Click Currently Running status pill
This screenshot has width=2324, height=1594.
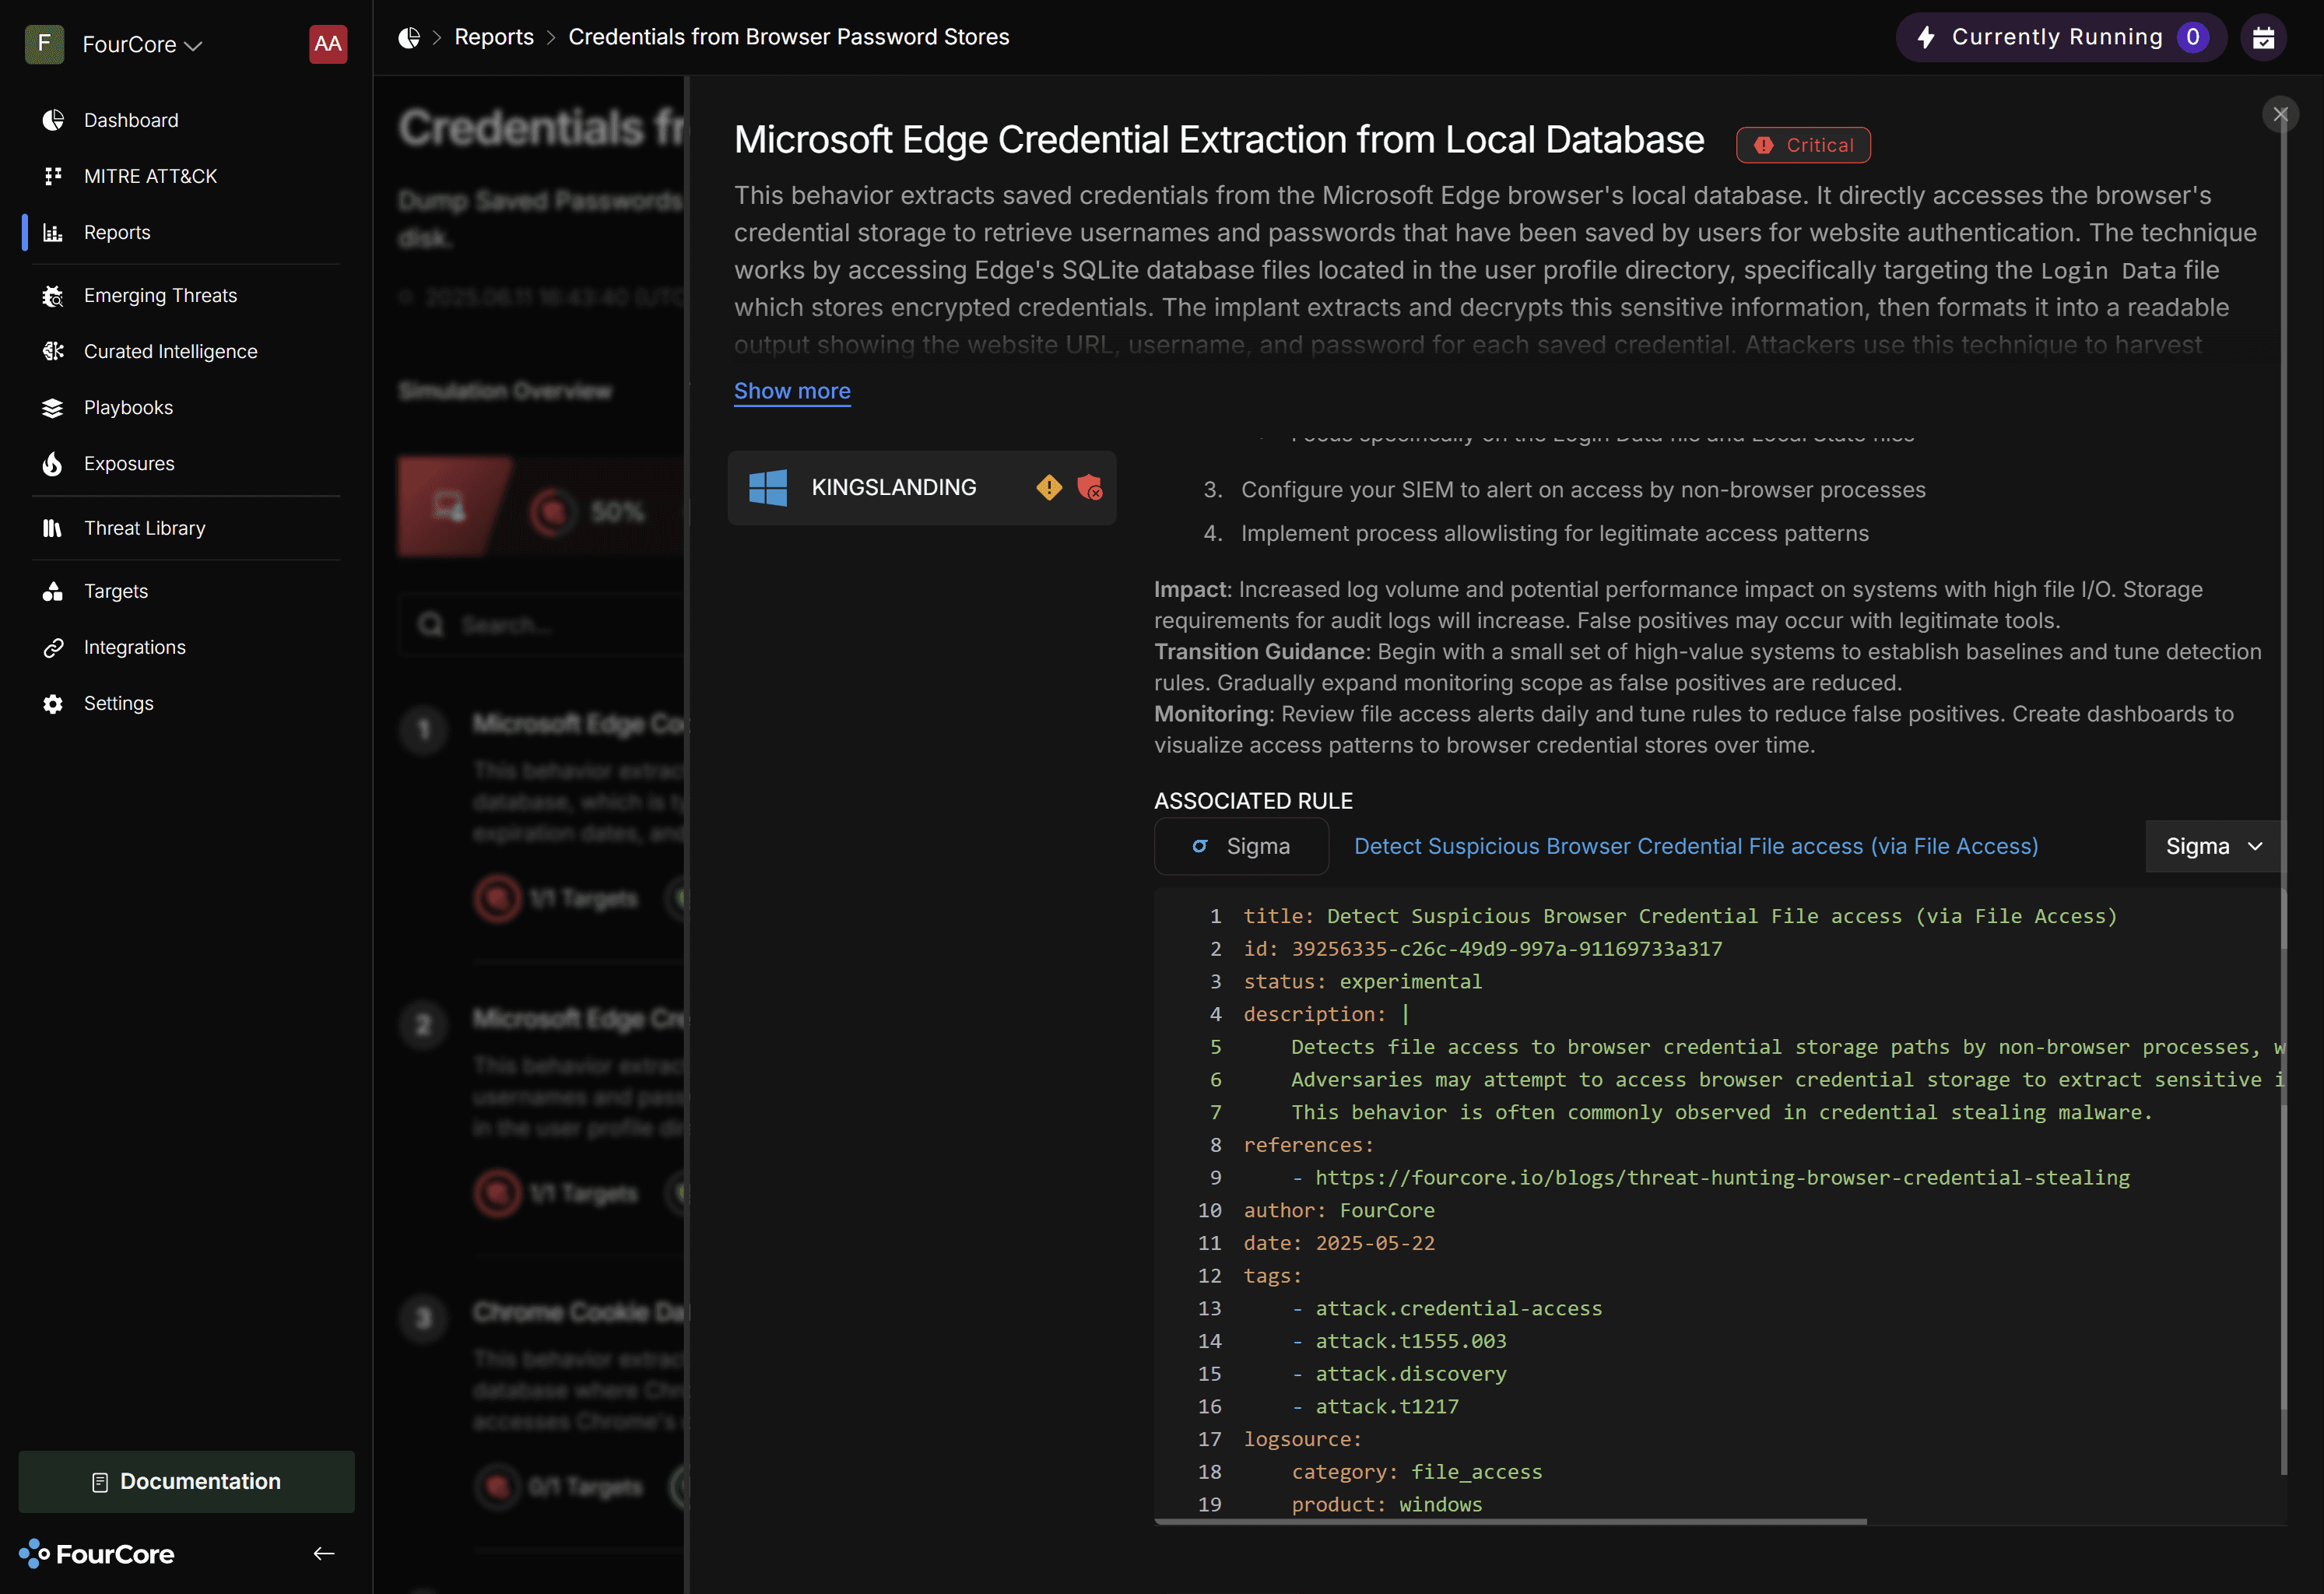click(x=2059, y=38)
